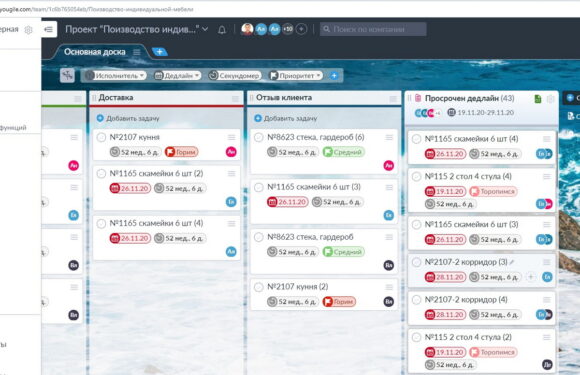
Task: Switch to Основная доска tab
Action: tap(95, 52)
